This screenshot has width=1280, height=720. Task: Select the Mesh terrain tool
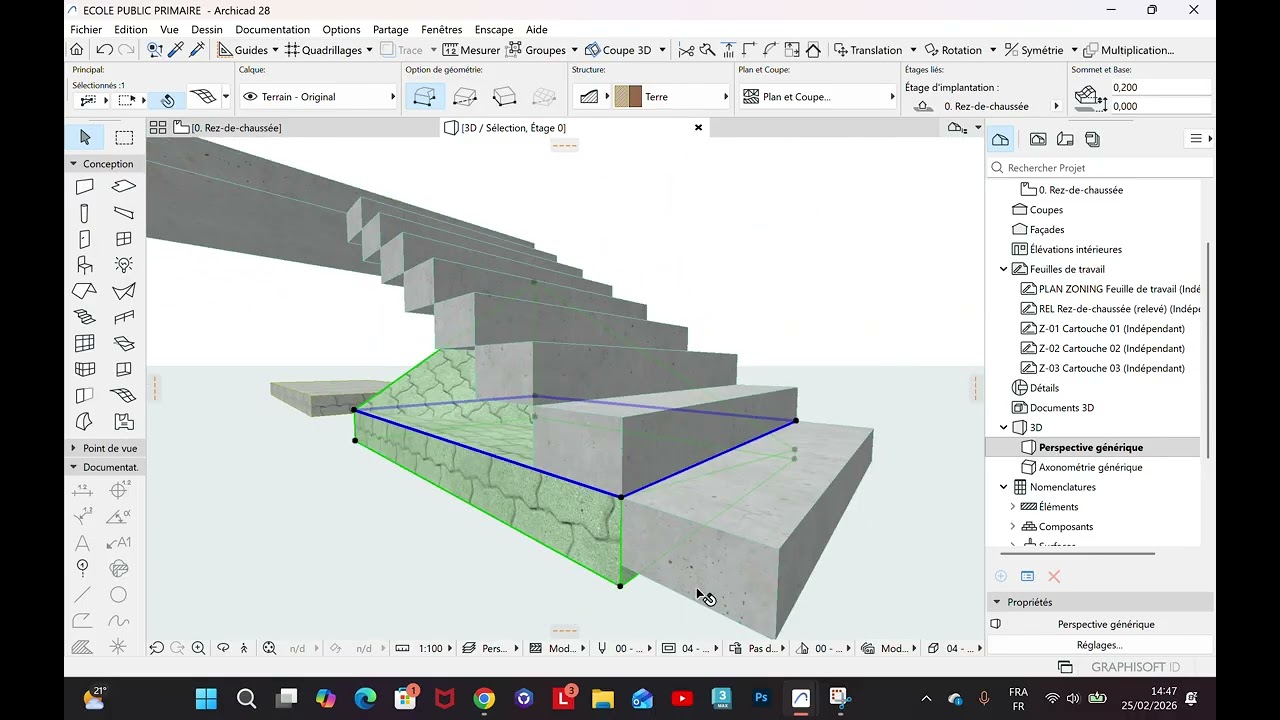(124, 395)
